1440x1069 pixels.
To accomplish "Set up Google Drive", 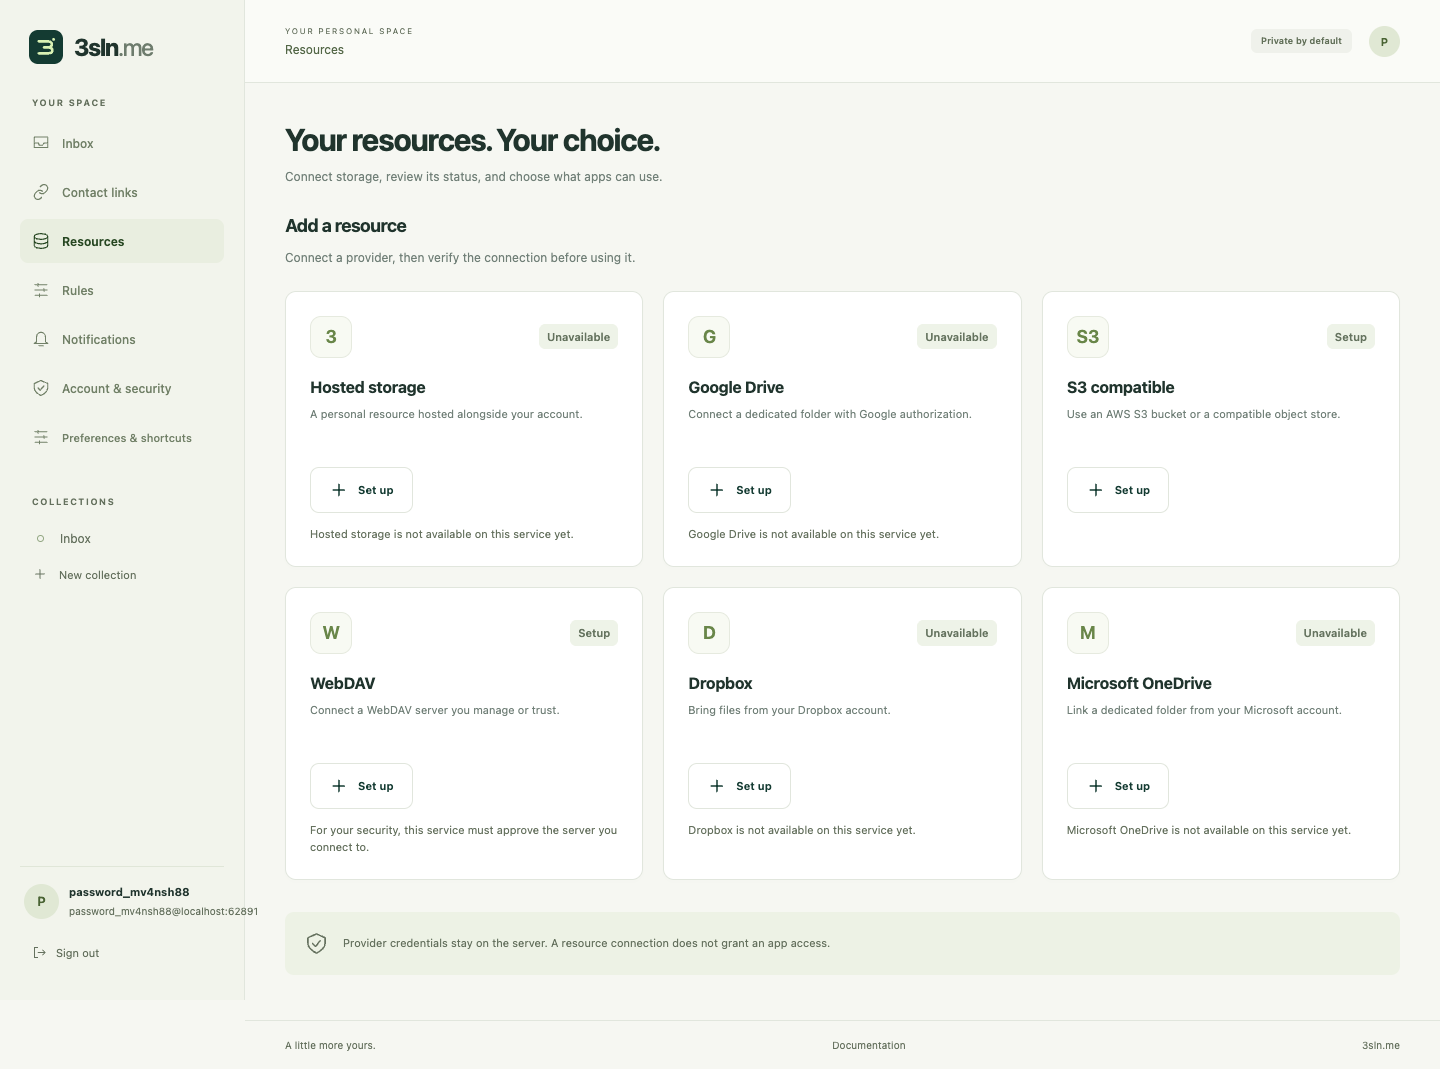I will tap(739, 490).
